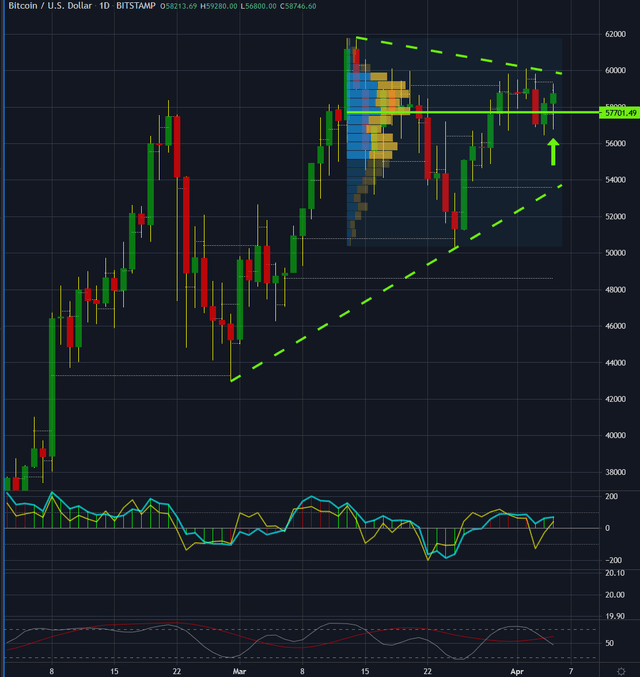This screenshot has width=640, height=677.
Task: Click the 54000 price axis label
Action: tap(615, 180)
